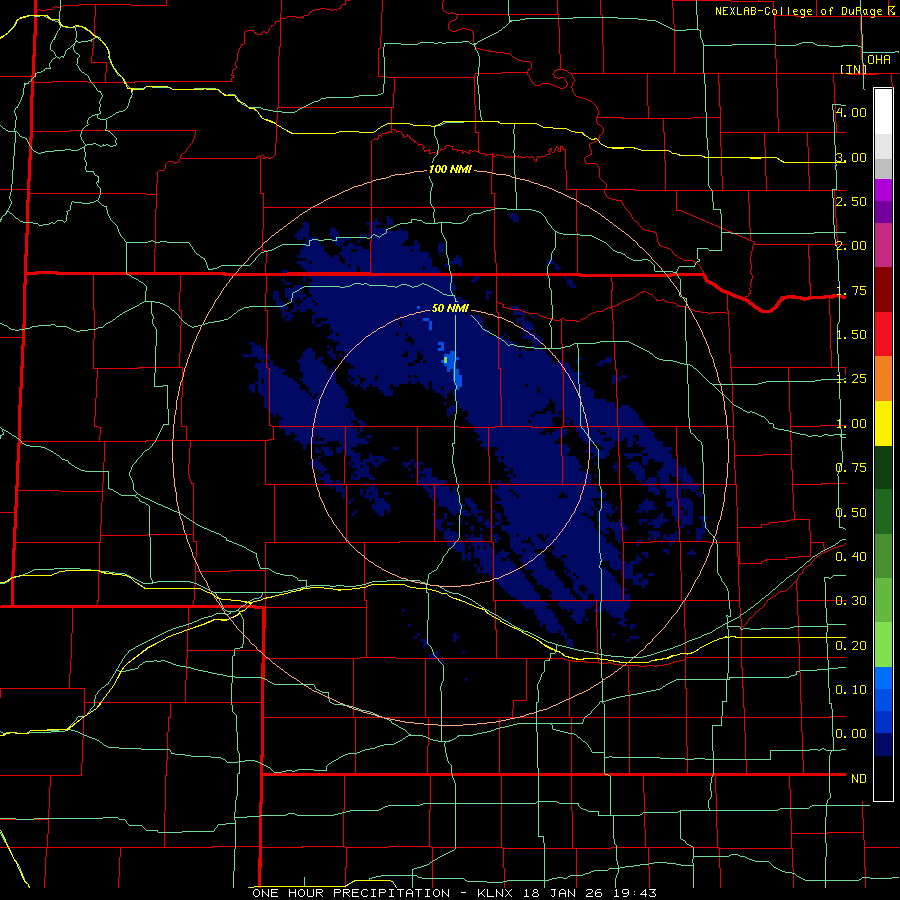Click the 0.75 legend value
This screenshot has width=900, height=900.
[851, 468]
